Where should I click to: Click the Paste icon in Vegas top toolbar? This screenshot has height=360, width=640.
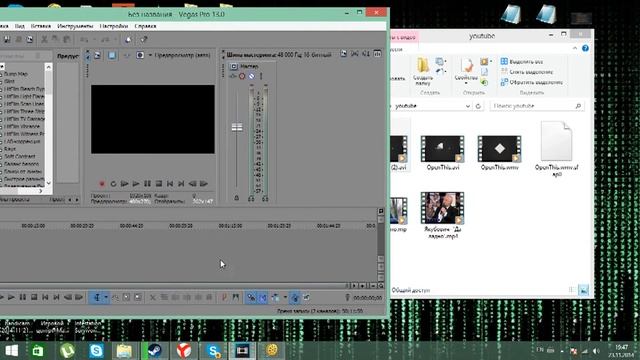coord(67,40)
